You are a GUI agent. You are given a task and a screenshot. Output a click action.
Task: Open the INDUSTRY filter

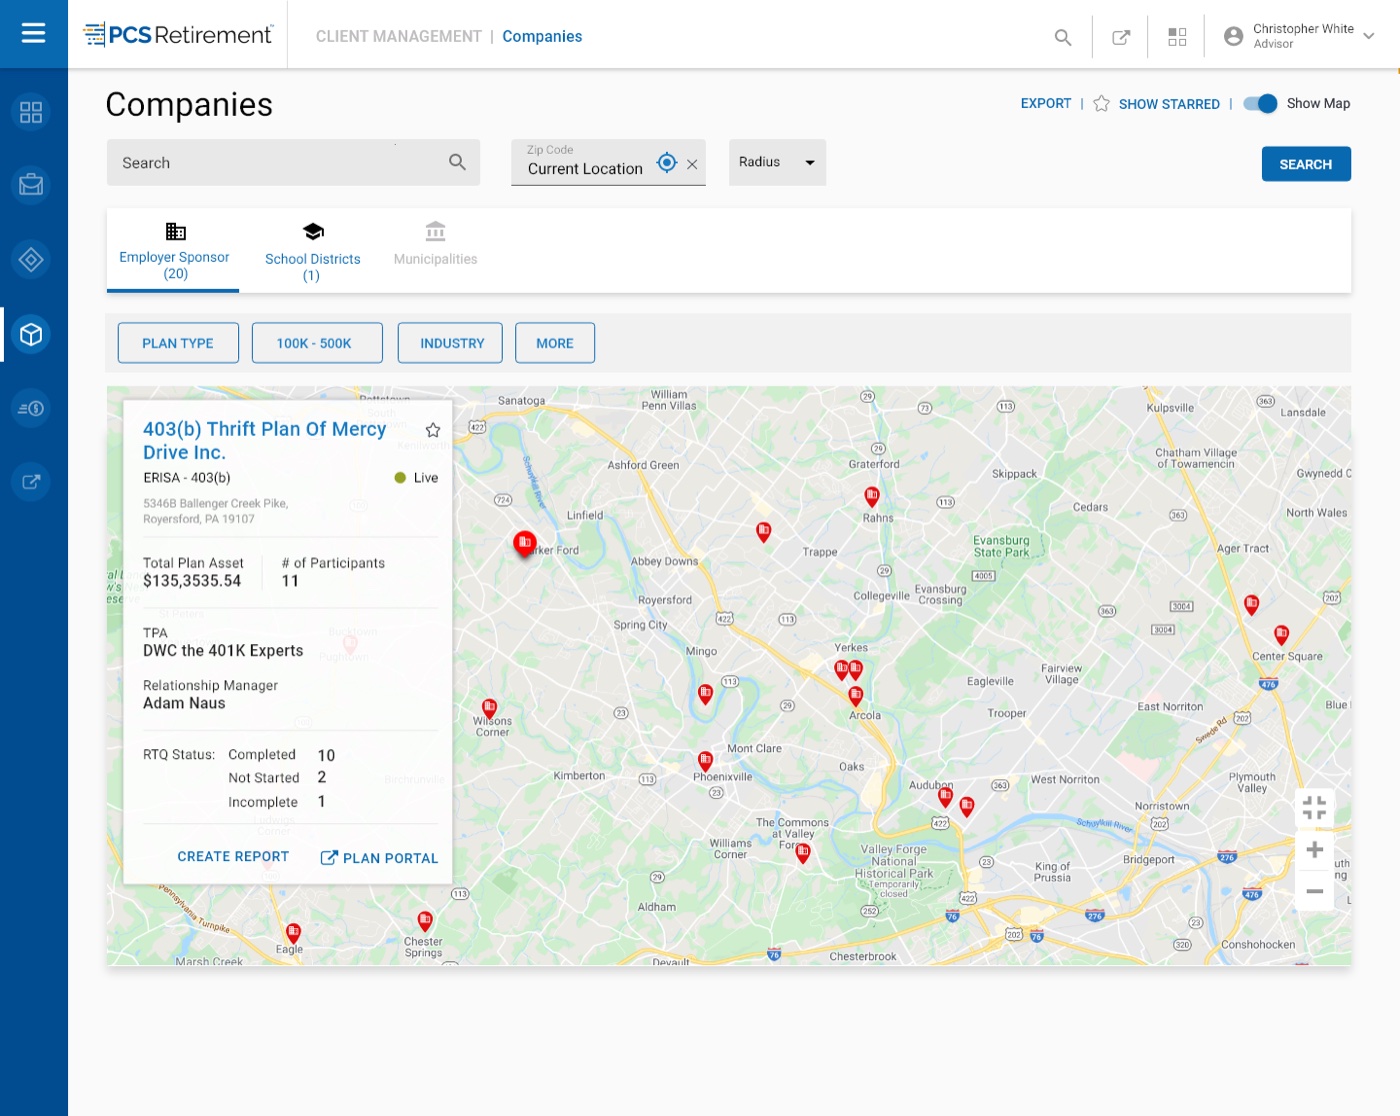[450, 343]
